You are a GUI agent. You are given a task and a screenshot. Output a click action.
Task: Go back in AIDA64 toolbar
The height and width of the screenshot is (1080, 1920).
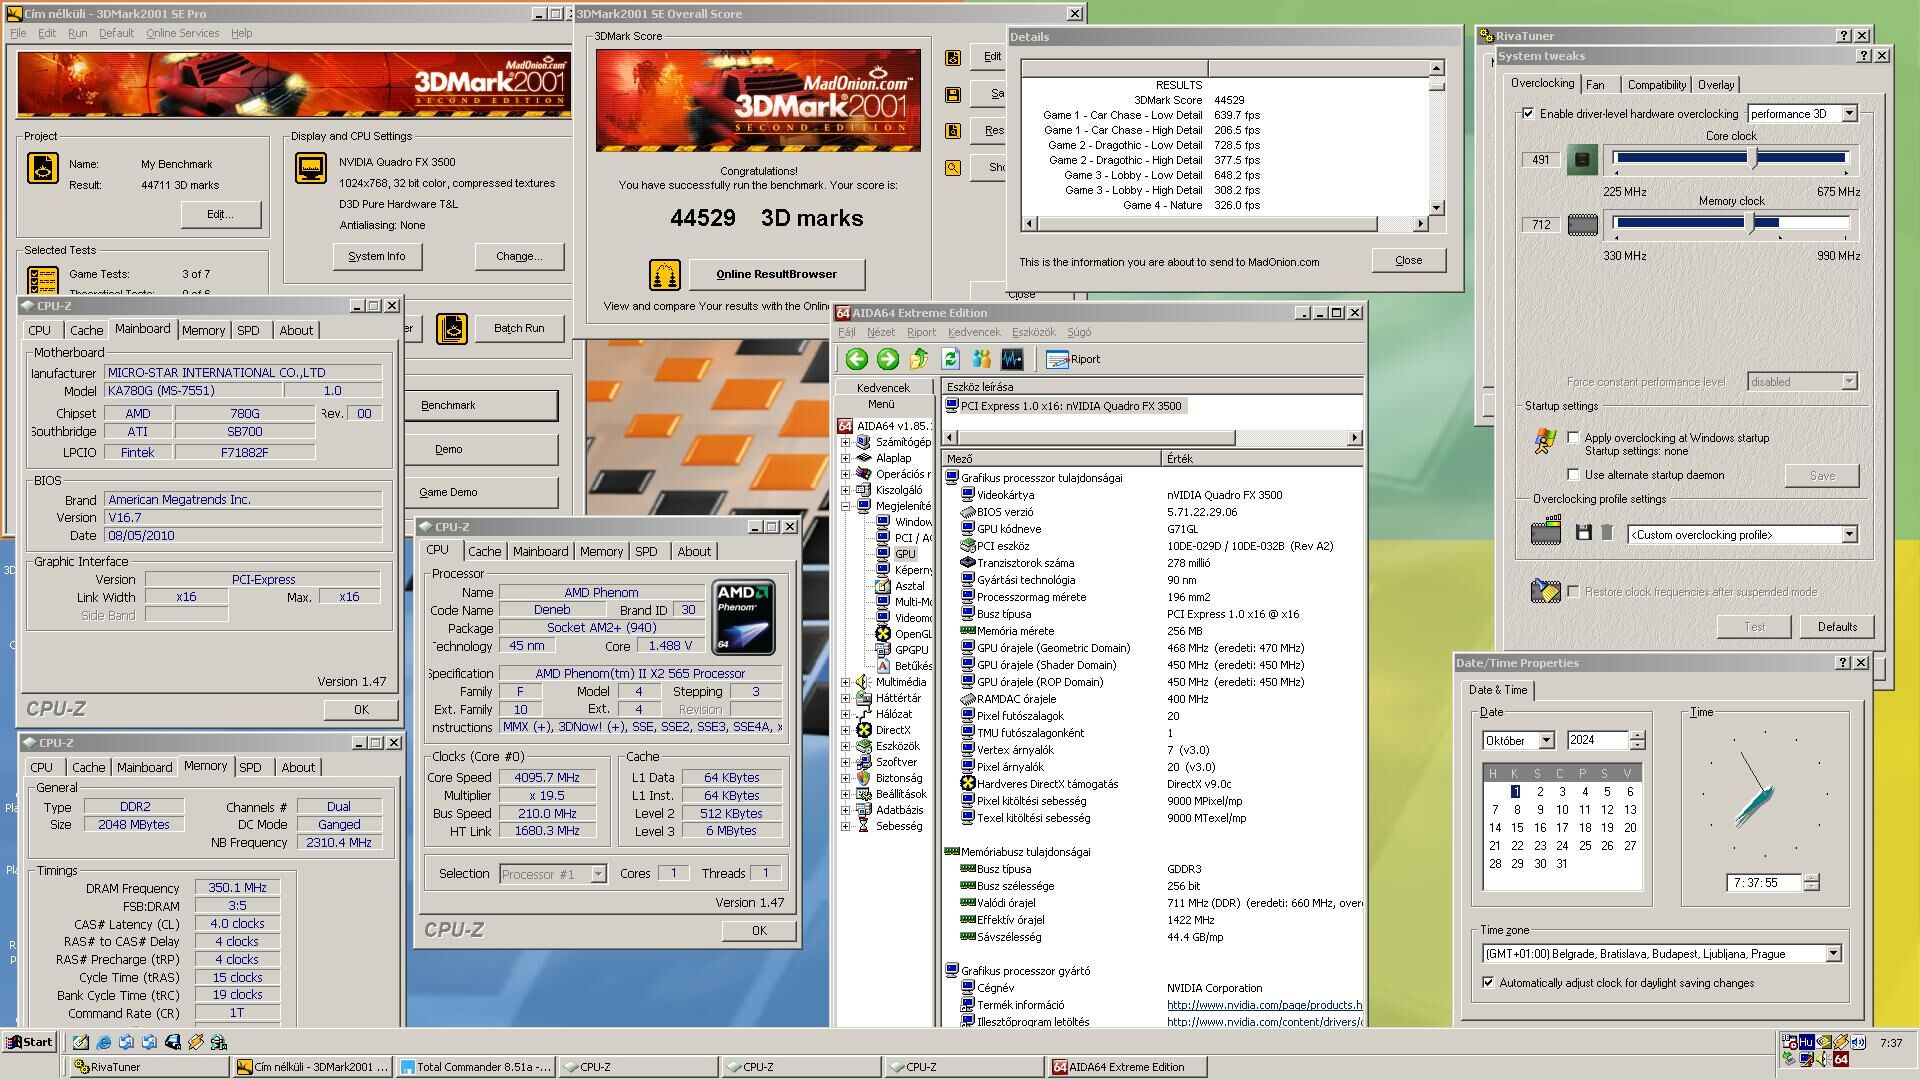tap(856, 359)
